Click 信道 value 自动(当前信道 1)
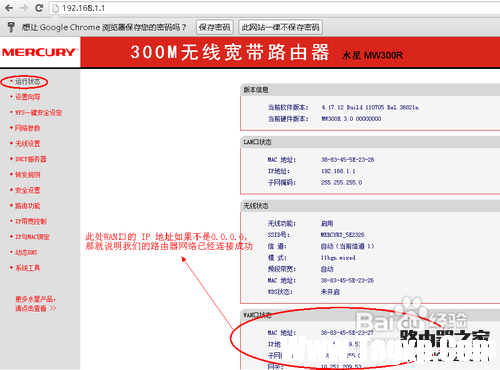 (x=347, y=246)
